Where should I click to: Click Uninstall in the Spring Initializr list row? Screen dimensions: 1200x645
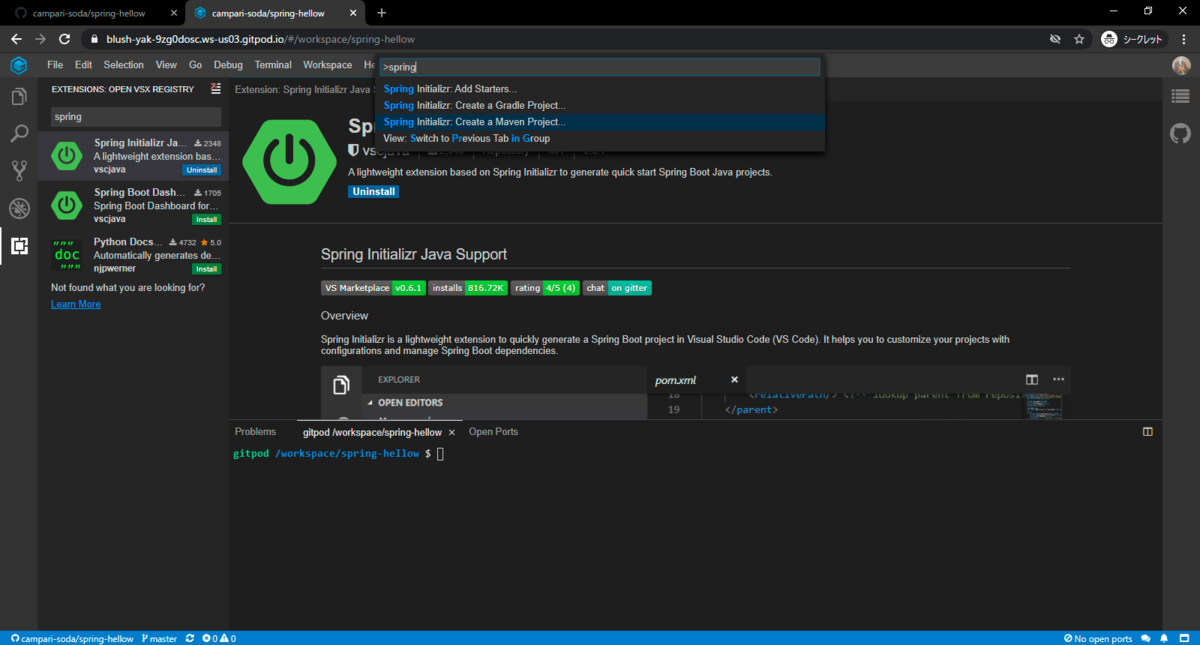pos(201,170)
